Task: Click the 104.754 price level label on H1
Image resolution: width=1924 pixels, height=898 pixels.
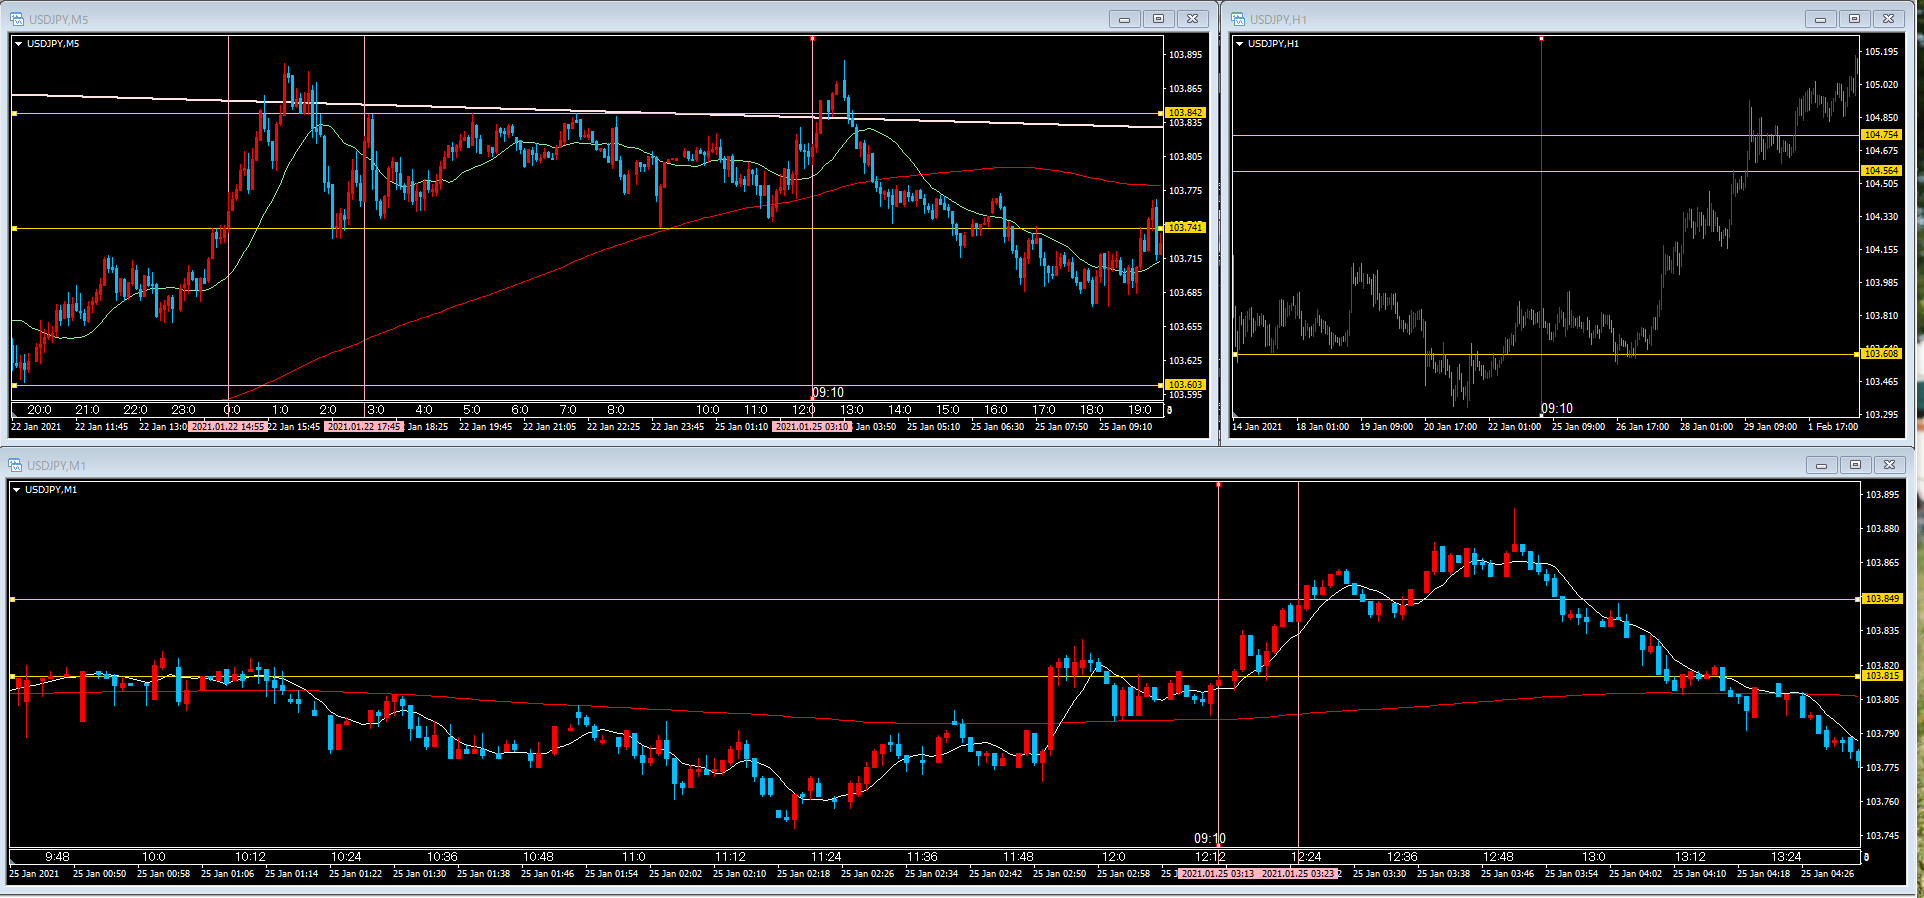Action: tap(1881, 135)
